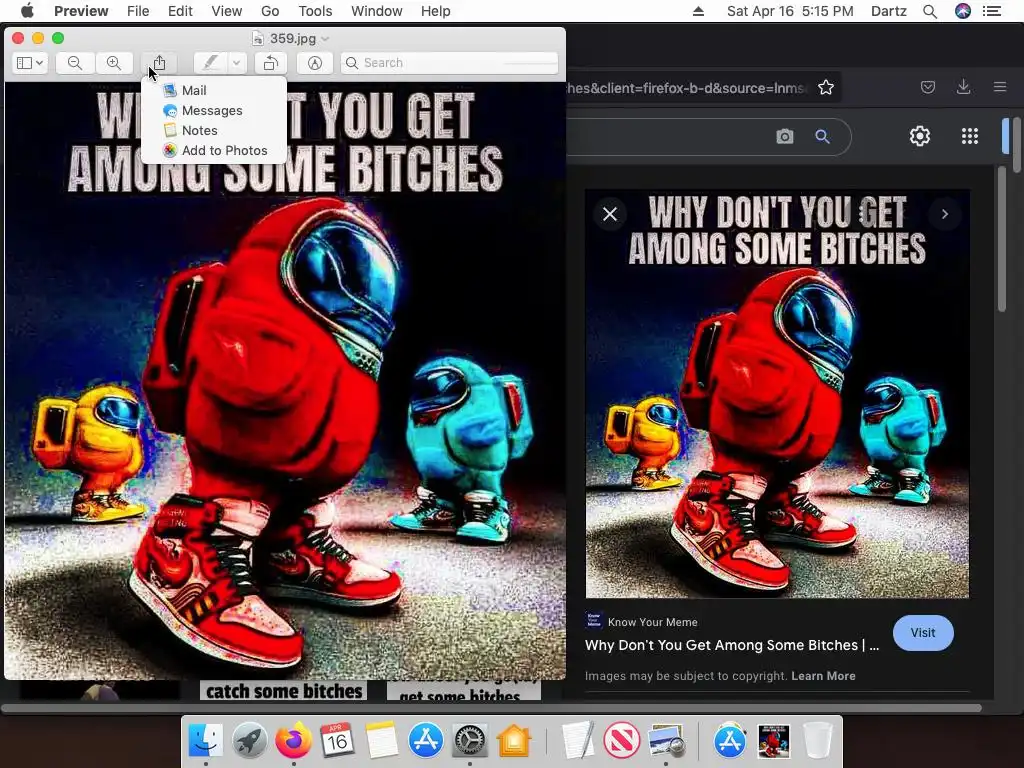Click the Preview app icon in the Dock

point(665,740)
